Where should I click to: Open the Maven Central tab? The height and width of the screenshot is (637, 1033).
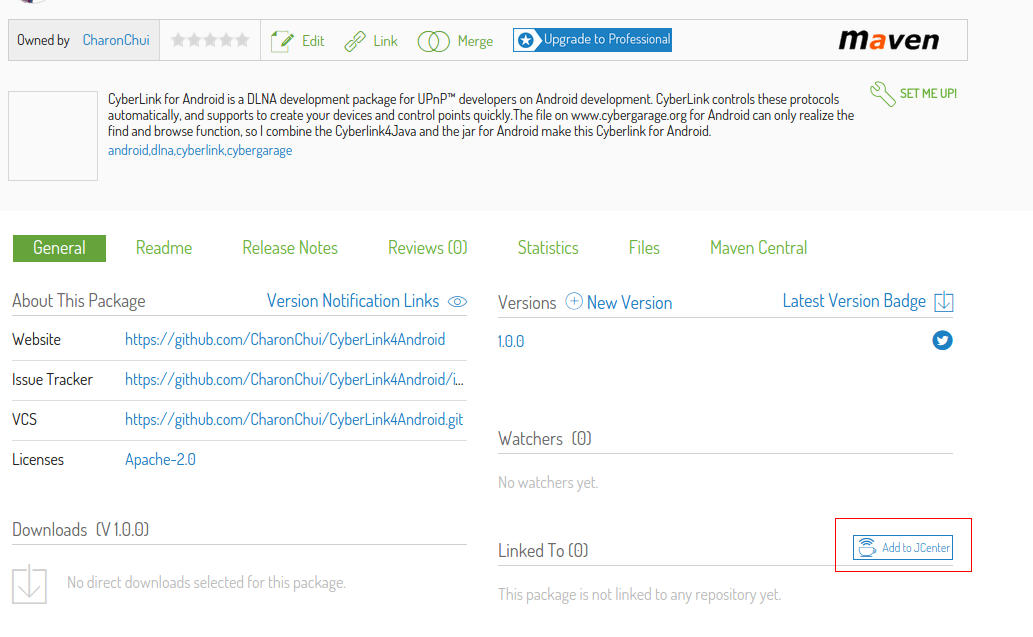pyautogui.click(x=758, y=248)
